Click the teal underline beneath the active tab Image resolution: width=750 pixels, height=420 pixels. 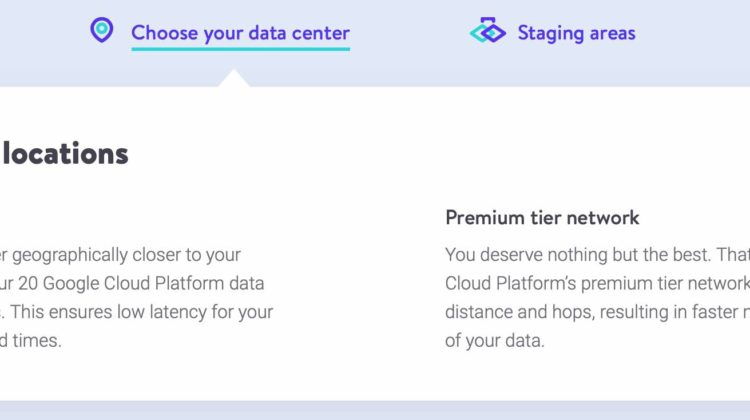tap(241, 49)
